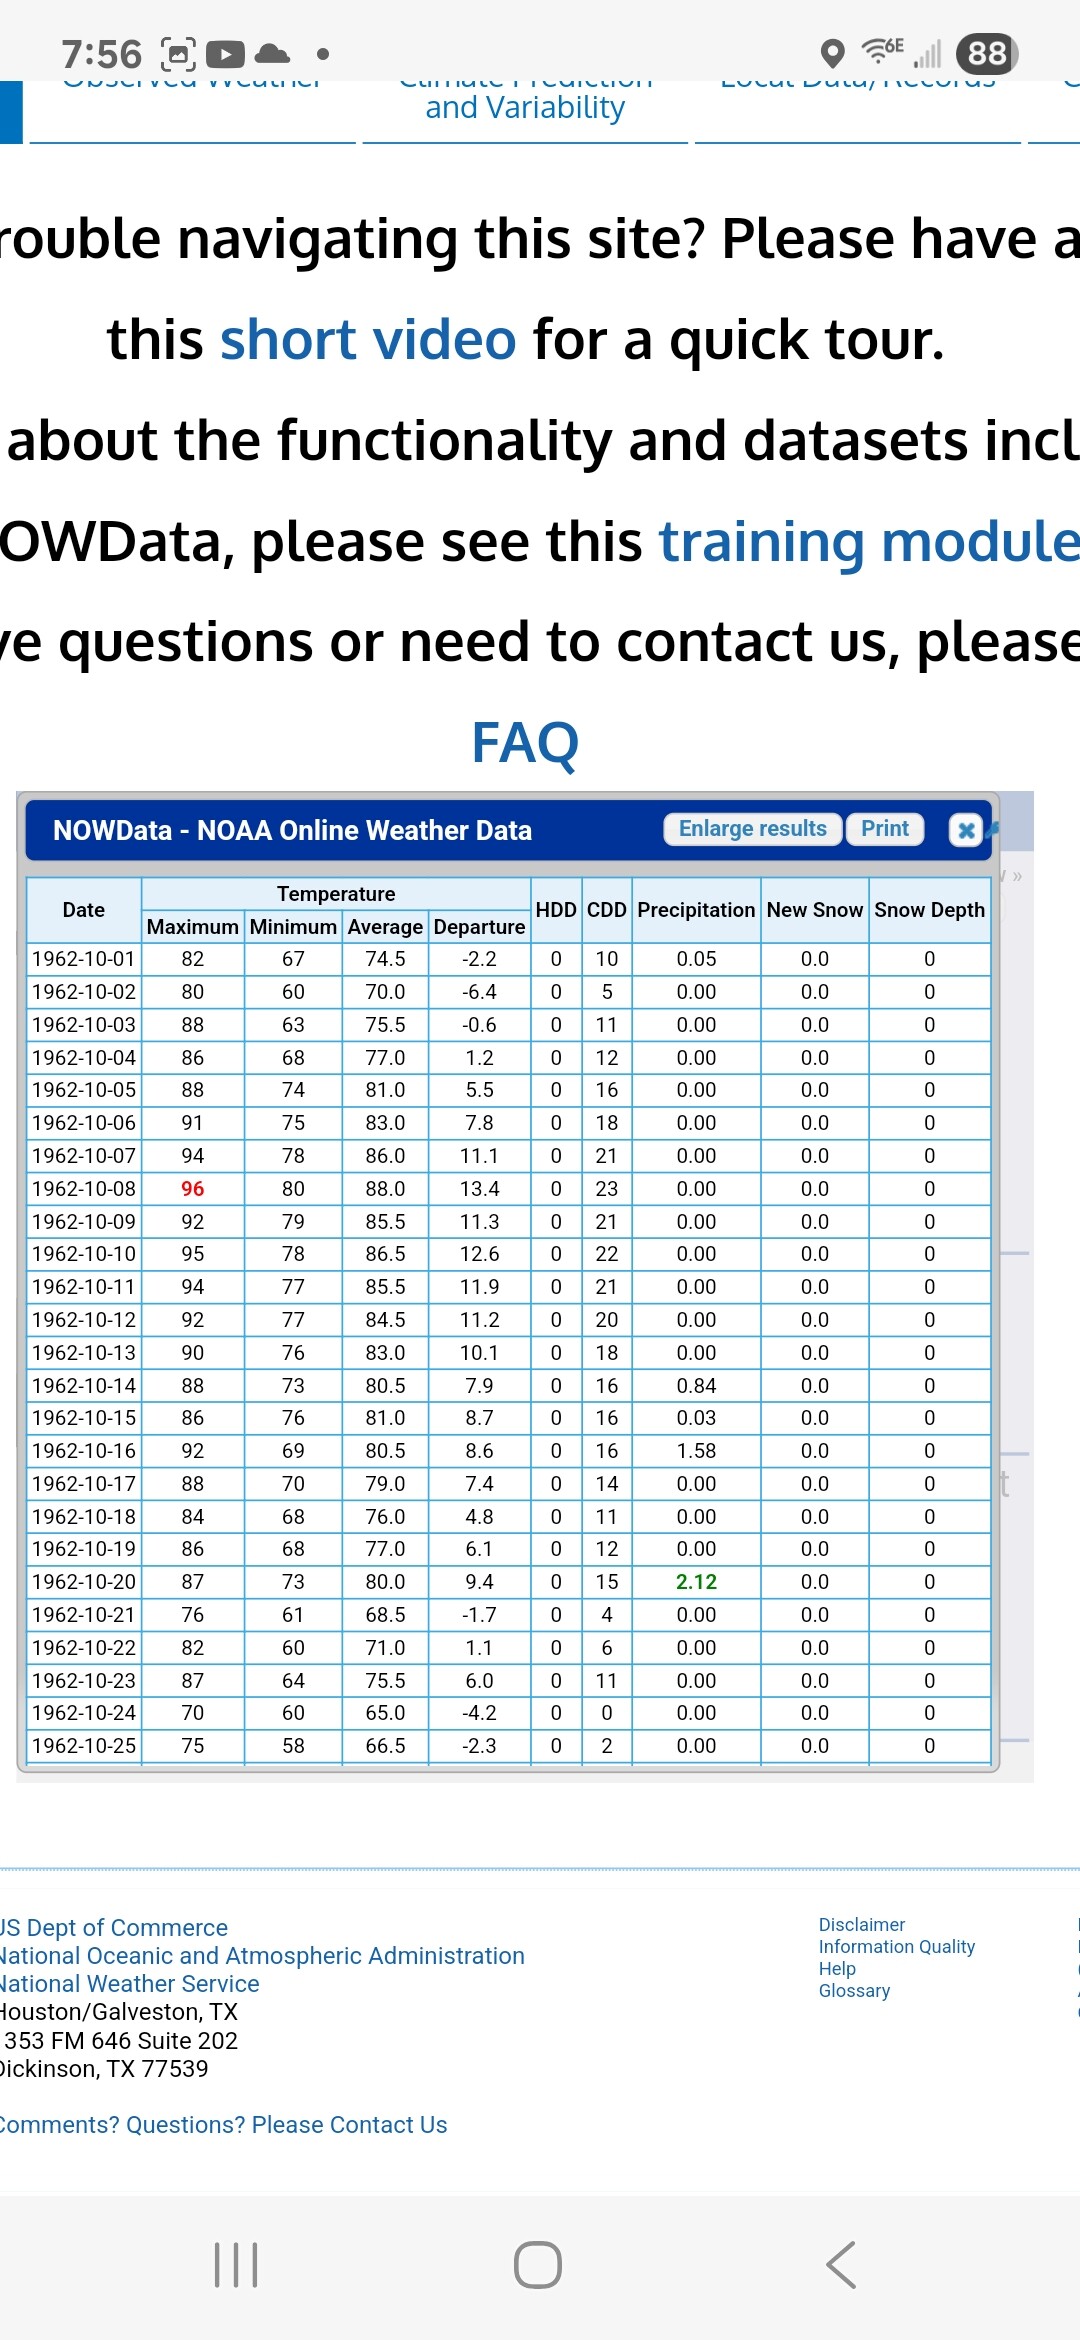
Task: Close the NOWData results dialog
Action: coord(965,830)
